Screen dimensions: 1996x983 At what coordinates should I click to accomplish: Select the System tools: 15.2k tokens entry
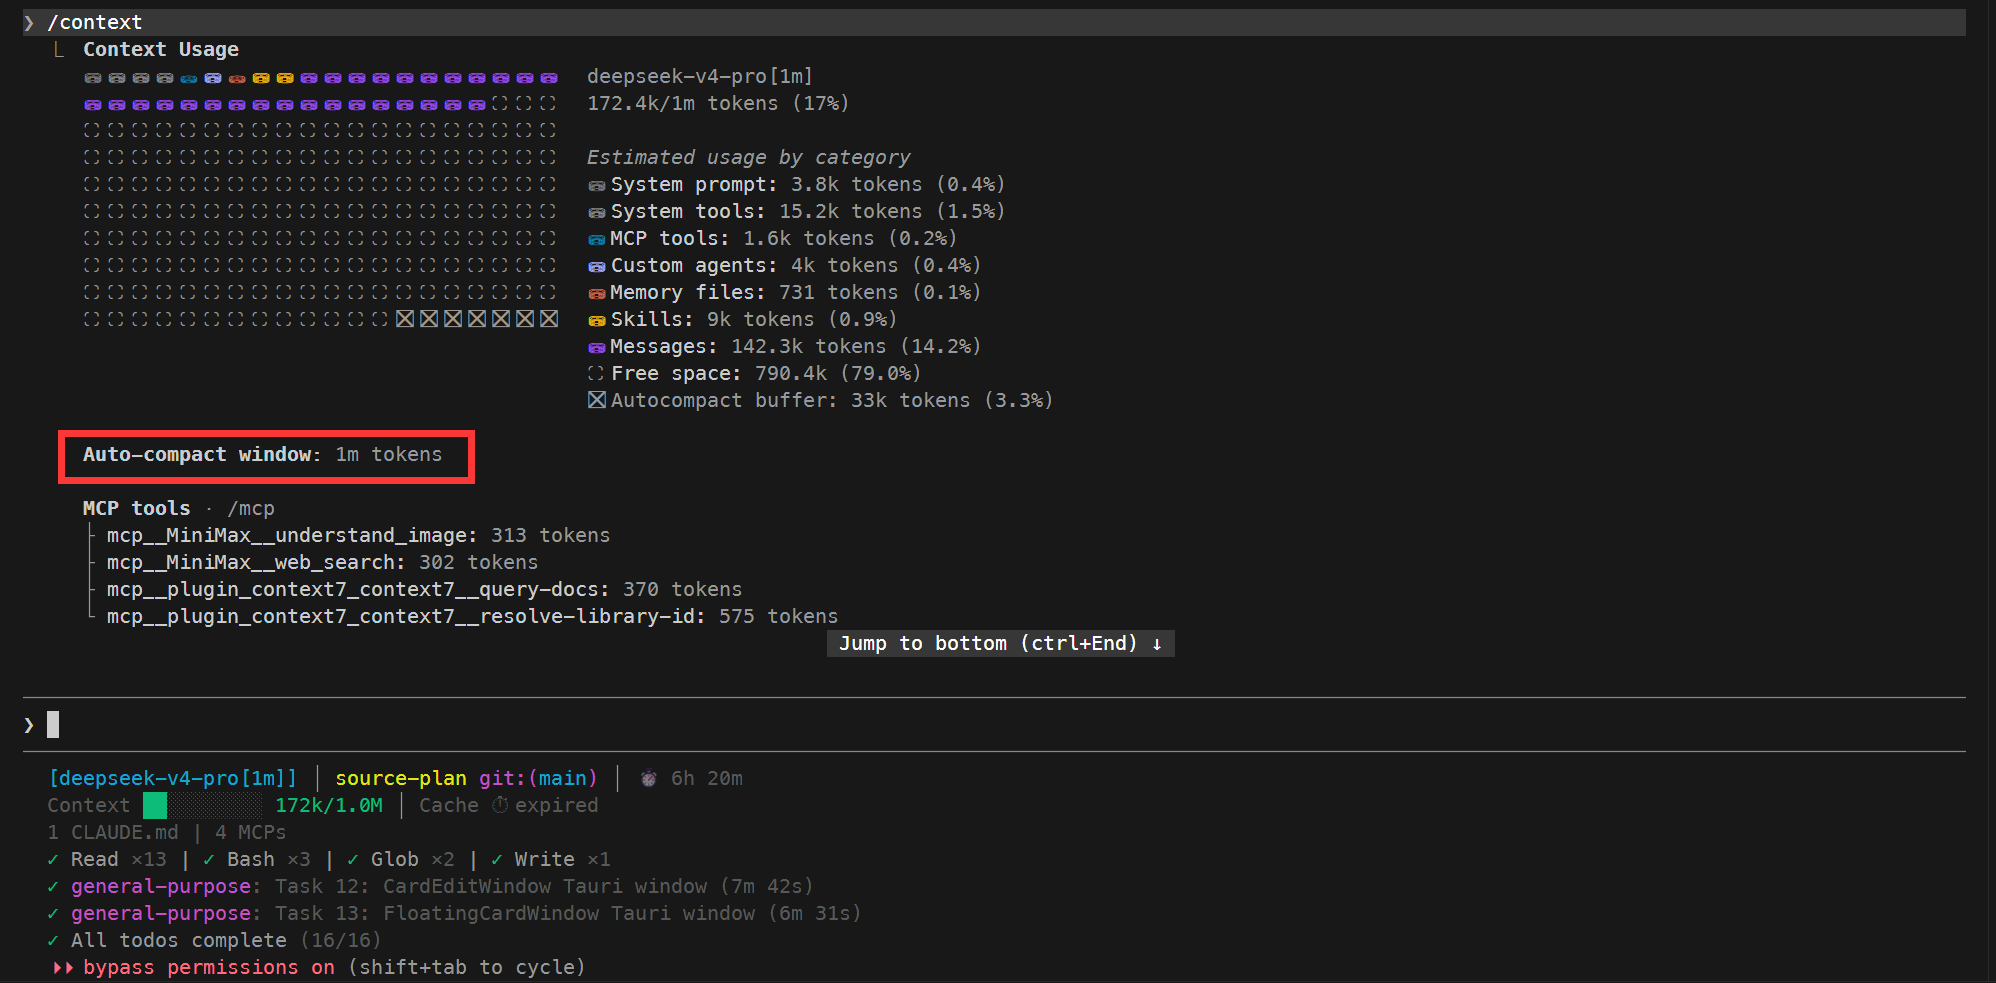tap(807, 212)
